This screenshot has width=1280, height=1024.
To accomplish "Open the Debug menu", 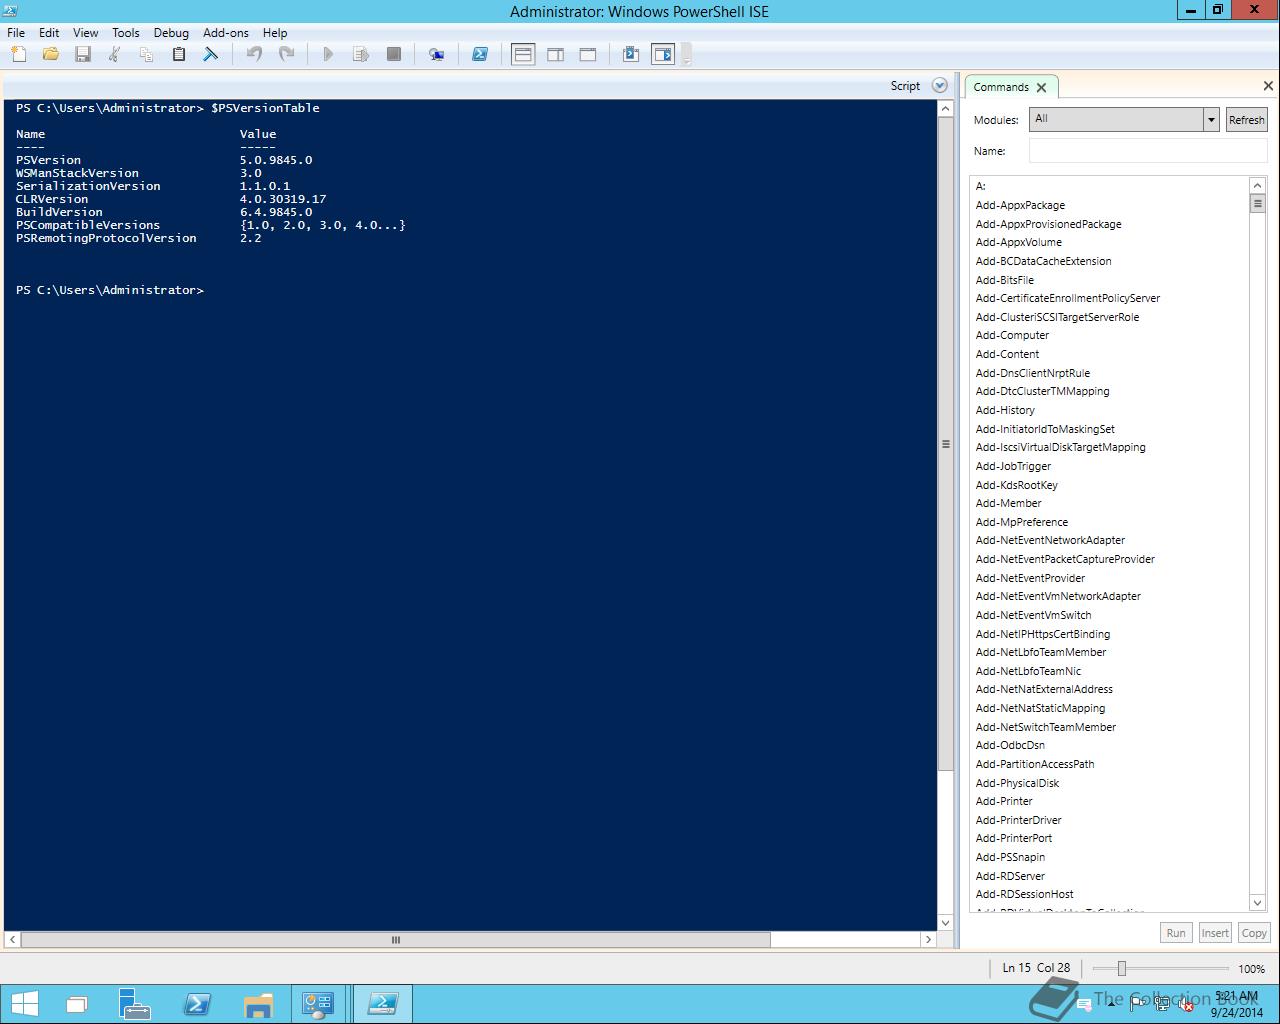I will (171, 32).
